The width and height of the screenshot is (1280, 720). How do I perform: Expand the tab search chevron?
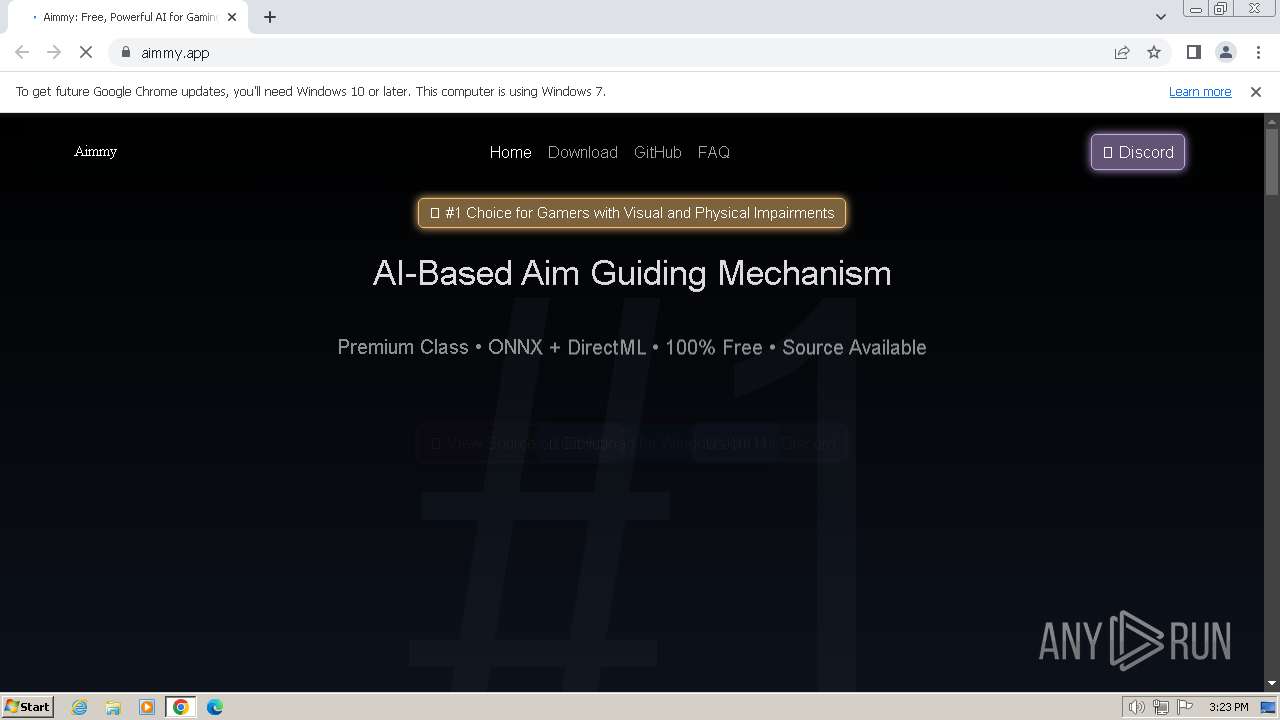1161,17
